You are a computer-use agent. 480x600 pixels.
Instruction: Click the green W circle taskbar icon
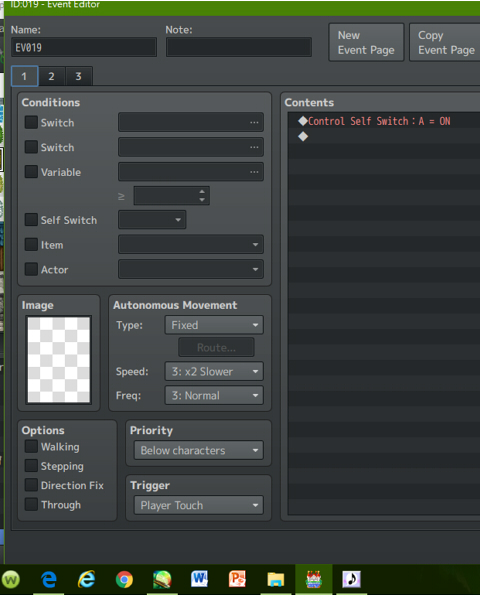[11, 580]
